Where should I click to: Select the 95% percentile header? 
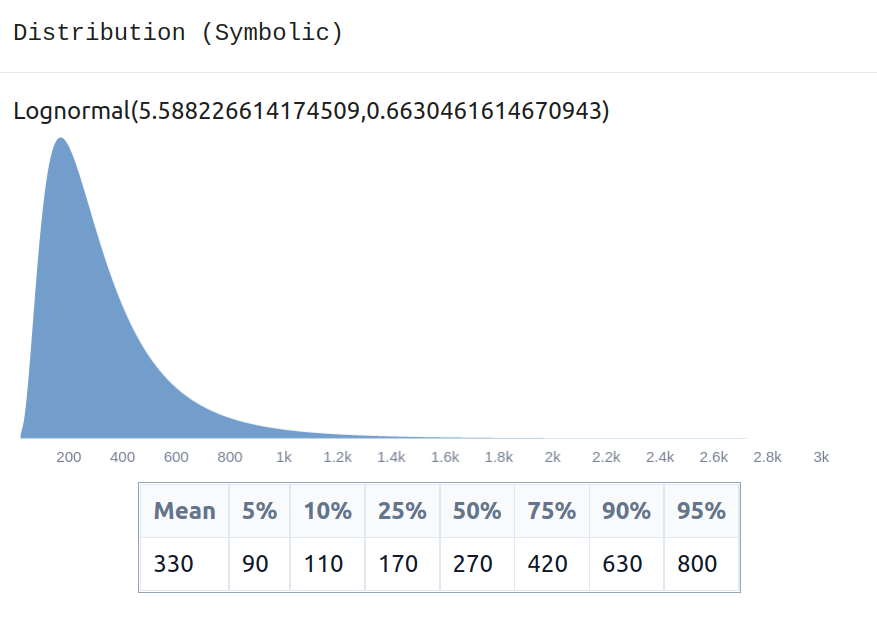click(701, 511)
